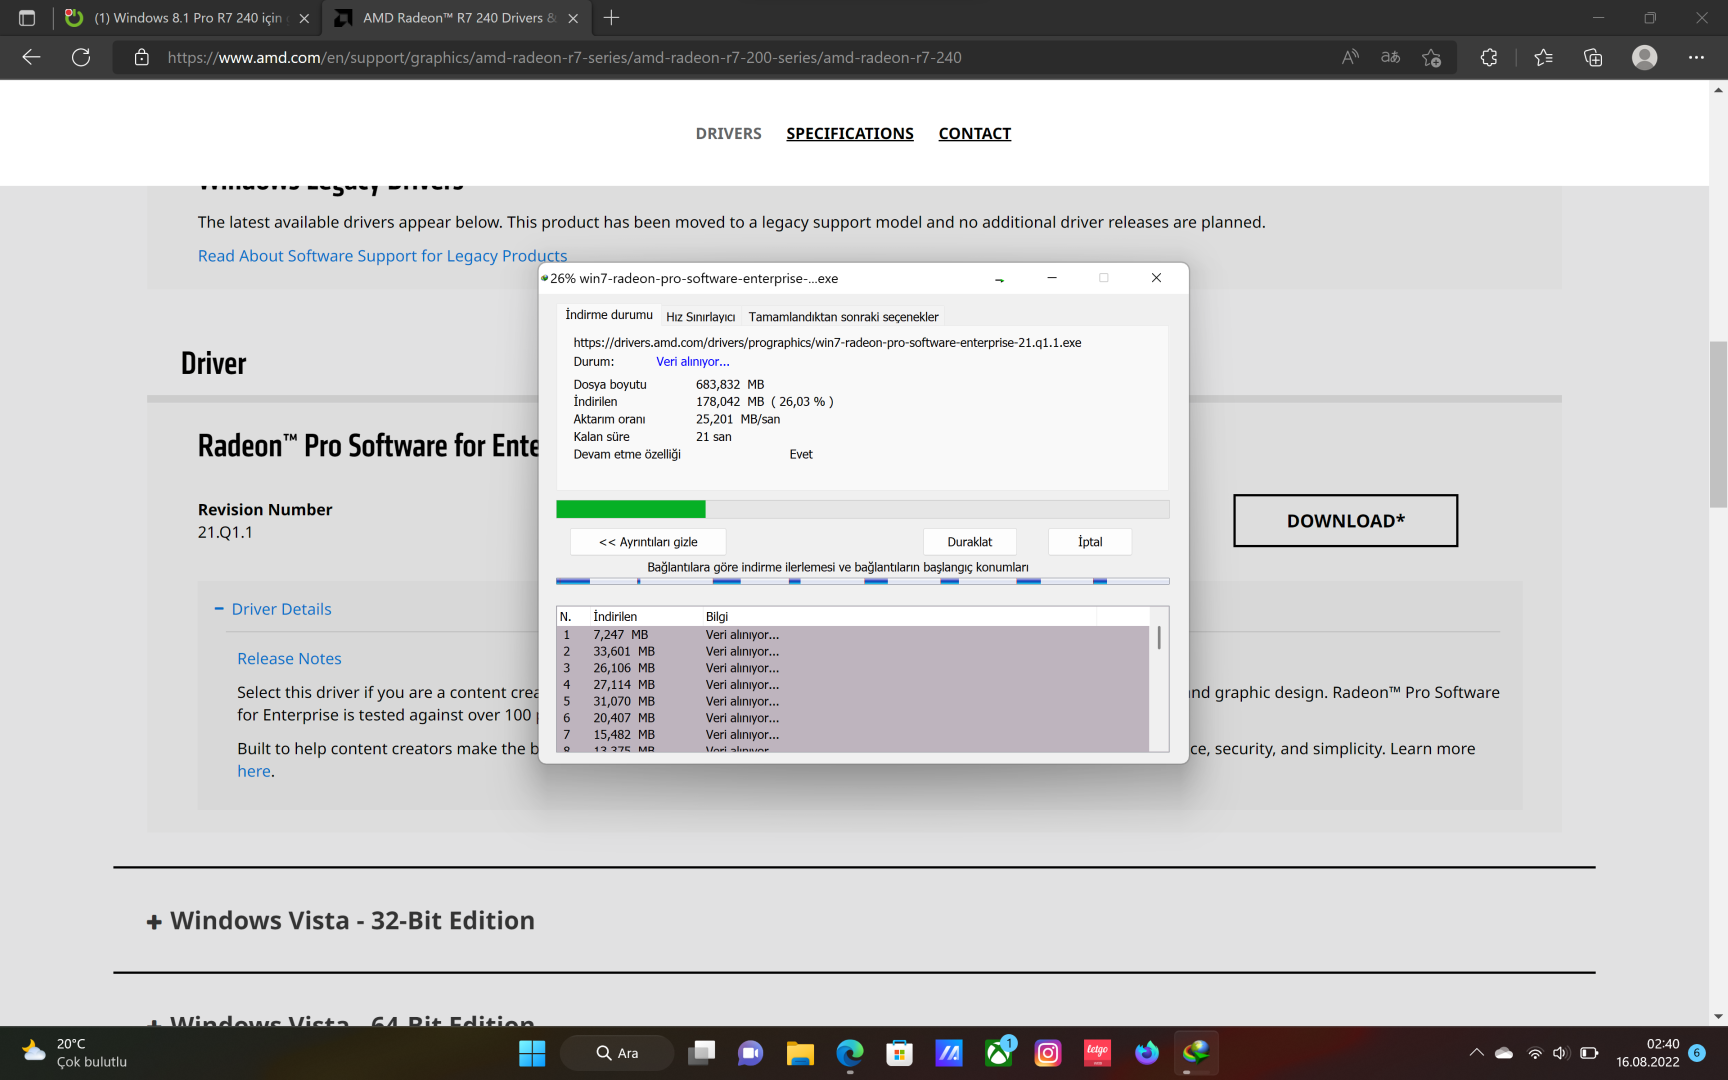
Task: Switch to the Windows 8.1 Pro R7 240 tab
Action: 187,18
